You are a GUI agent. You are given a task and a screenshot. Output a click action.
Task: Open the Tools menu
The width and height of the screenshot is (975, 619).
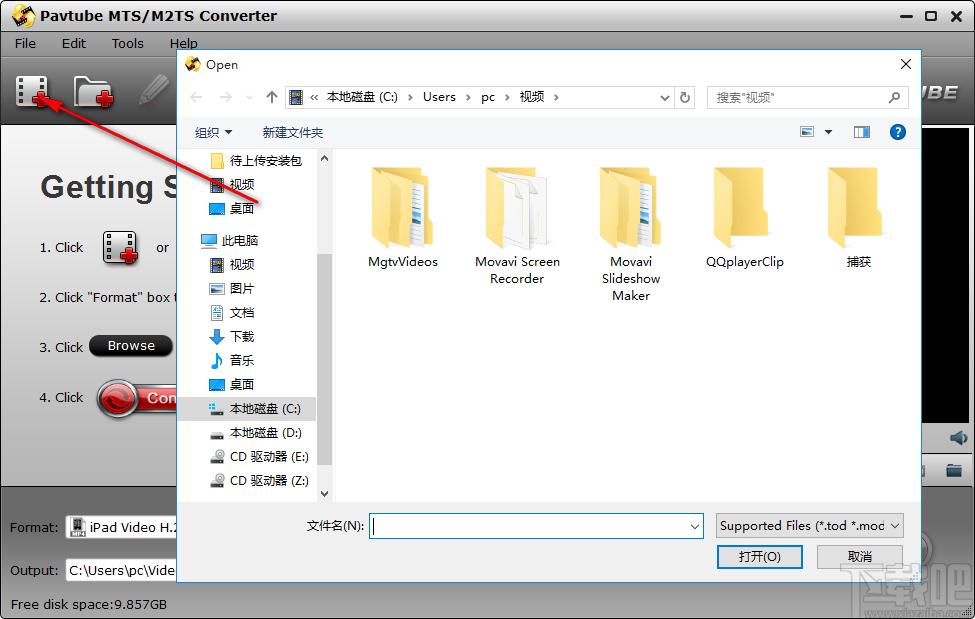127,44
